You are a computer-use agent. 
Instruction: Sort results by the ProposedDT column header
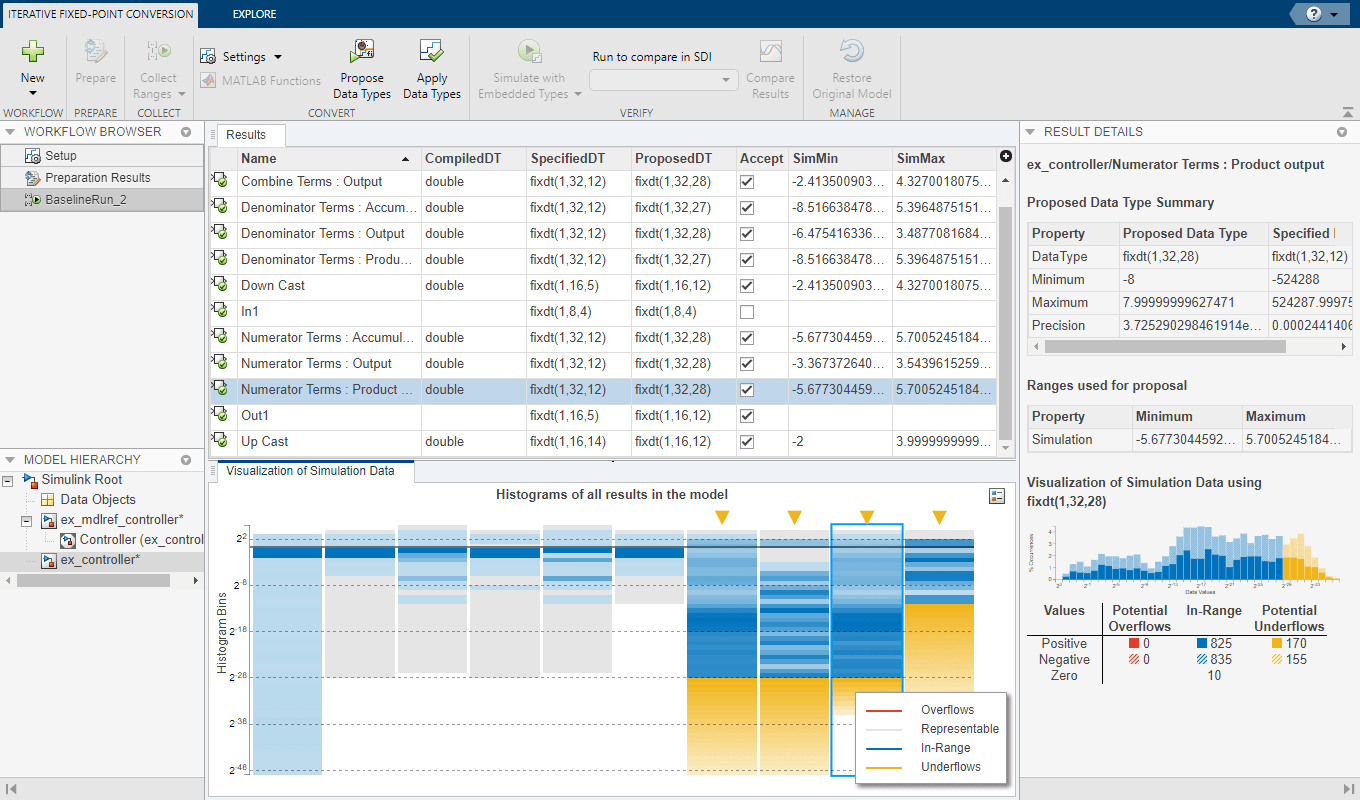(676, 158)
